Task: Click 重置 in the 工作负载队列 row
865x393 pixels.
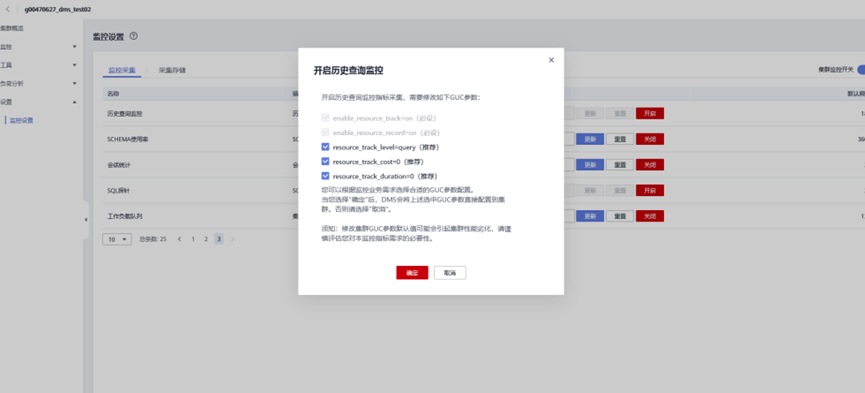Action: [x=620, y=216]
